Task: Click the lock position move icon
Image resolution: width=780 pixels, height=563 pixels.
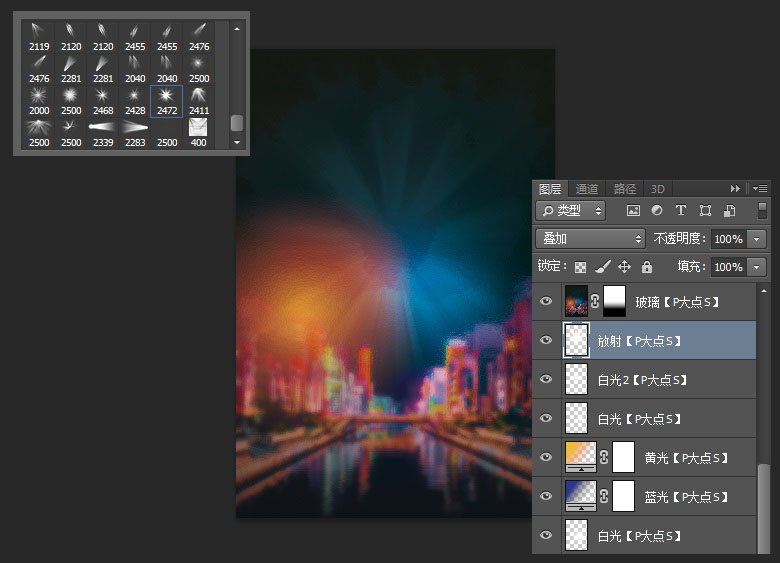Action: coord(625,267)
